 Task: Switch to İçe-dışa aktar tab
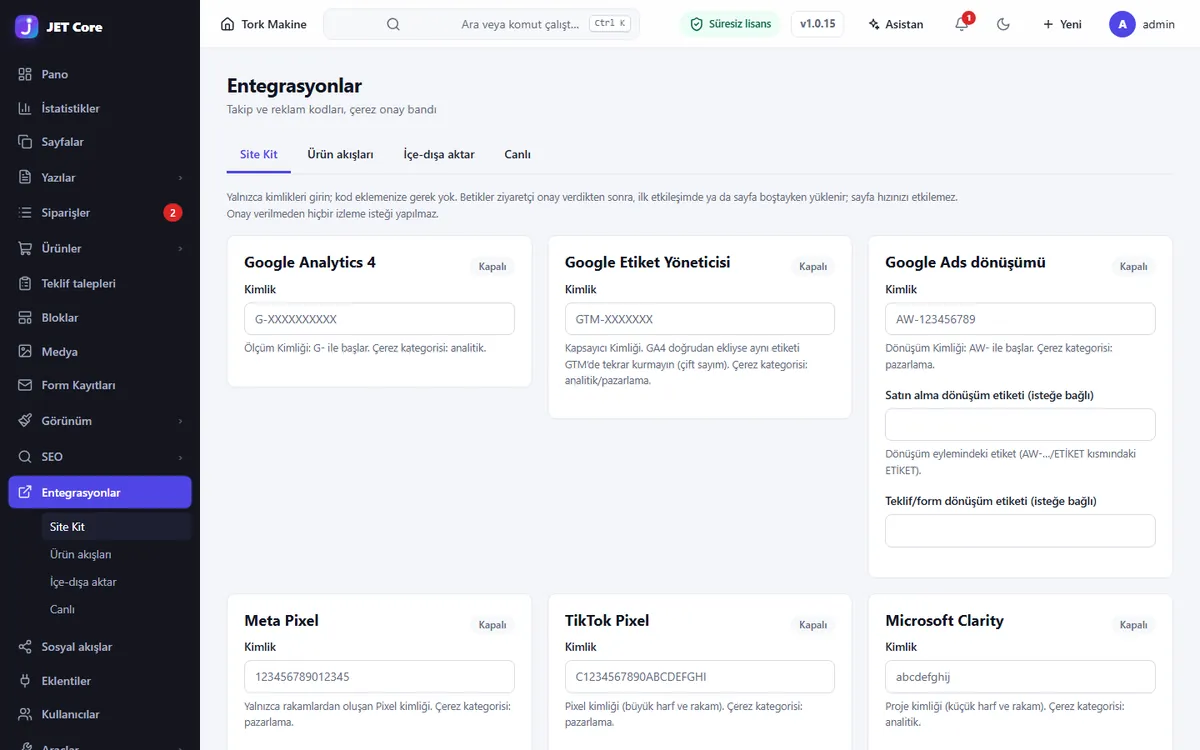438,154
